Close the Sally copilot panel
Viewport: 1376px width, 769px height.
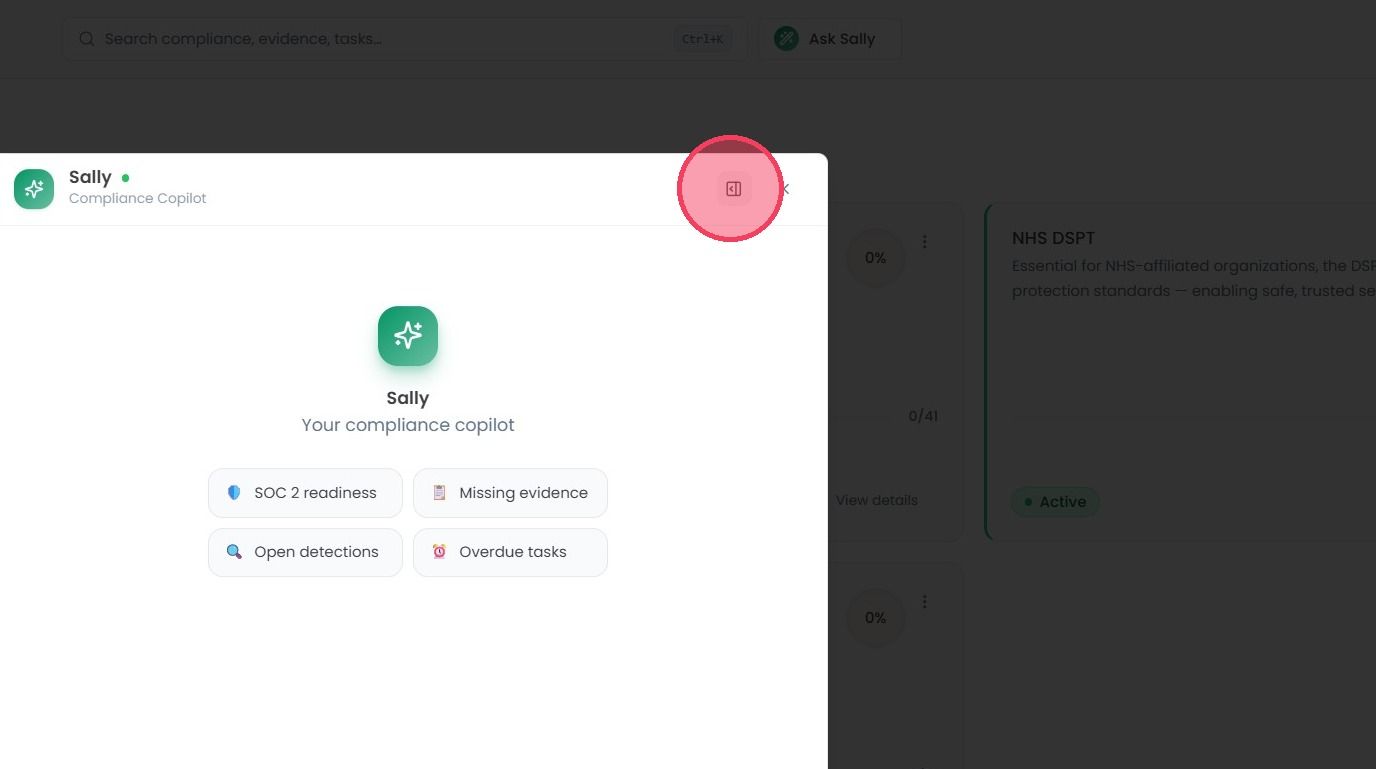pos(784,189)
